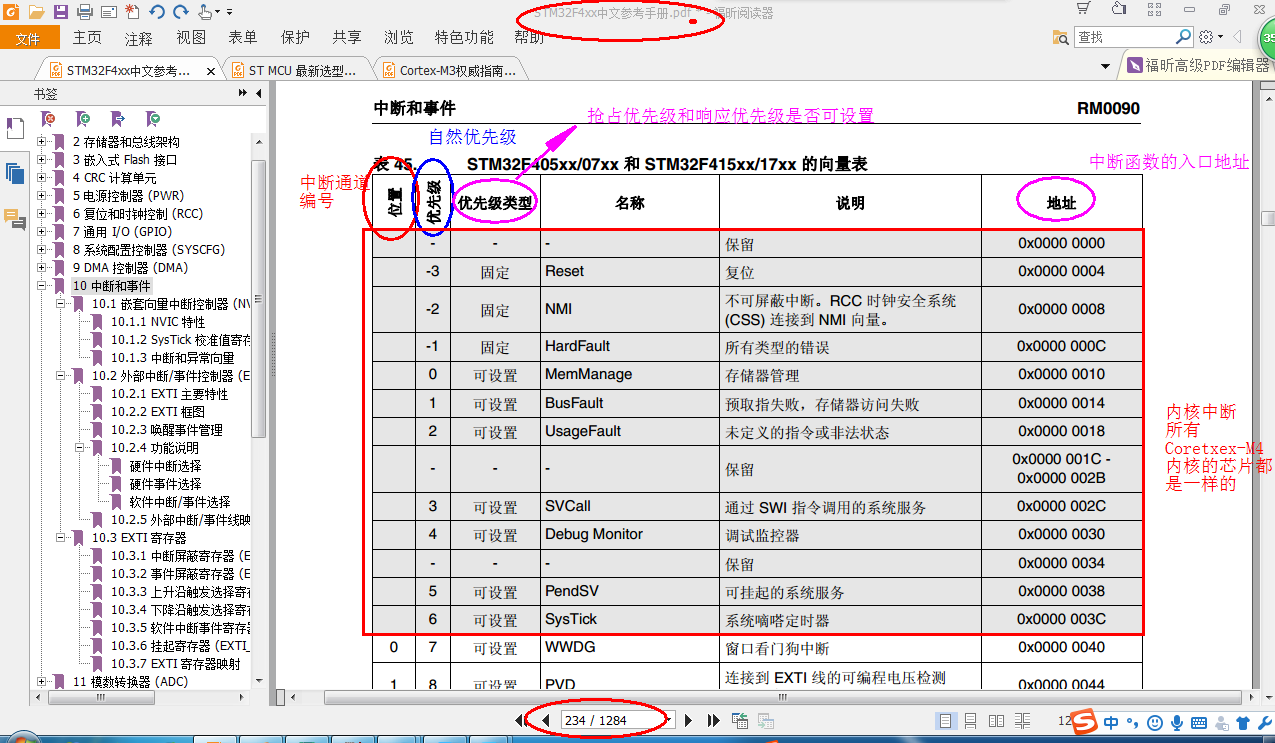
Task: Select the hand touch mode icon
Action: coord(205,12)
